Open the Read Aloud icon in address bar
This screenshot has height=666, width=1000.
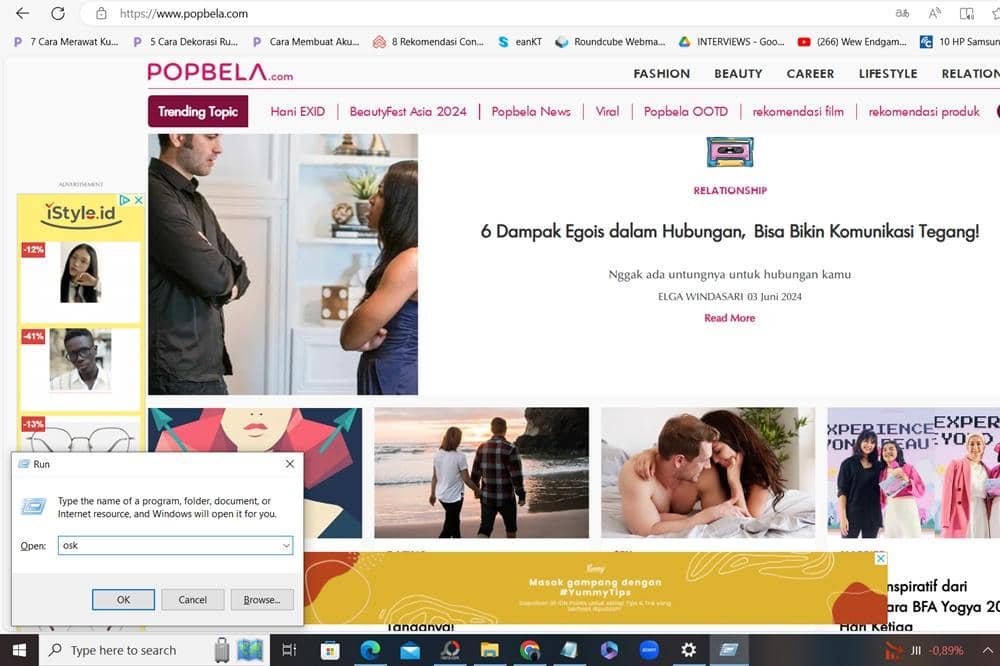935,14
